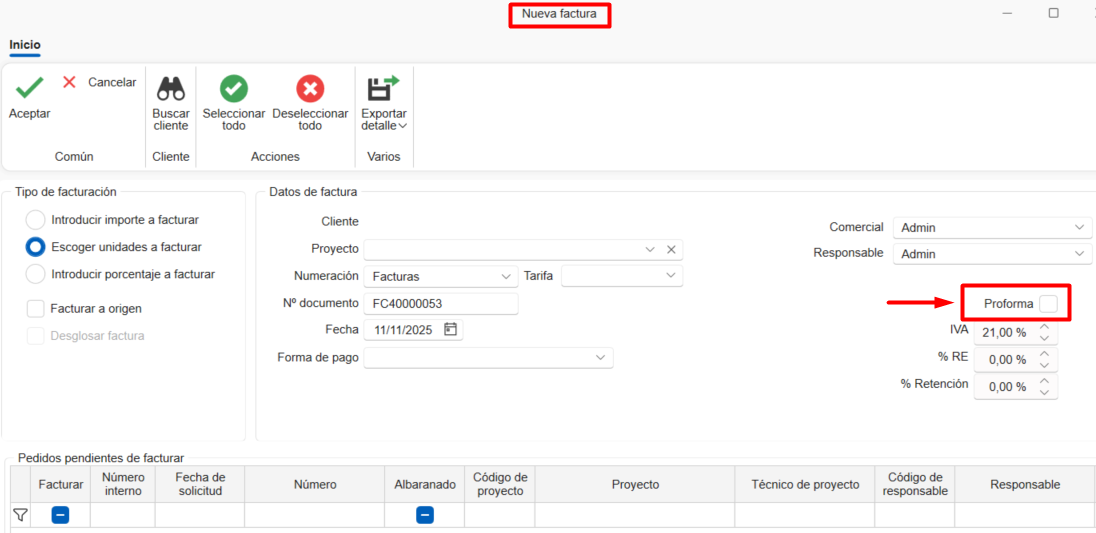
Task: Select Introducir porcentaje a facturar option
Action: click(x=36, y=274)
